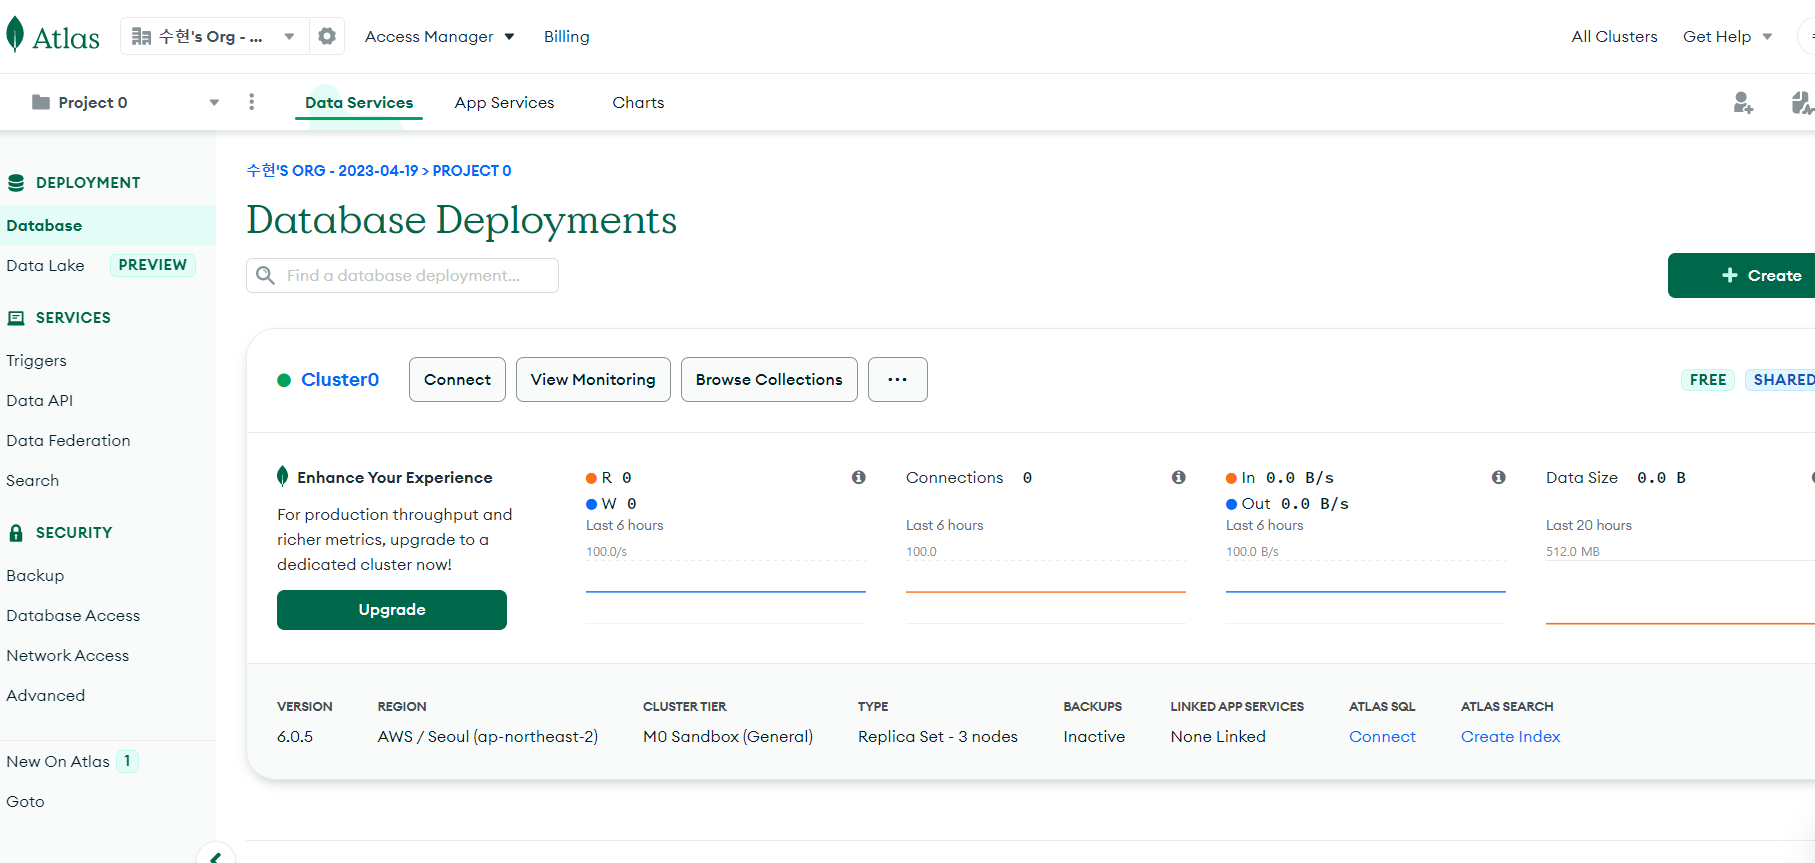Open Cluster0's more options ellipsis button
Image resolution: width=1815 pixels, height=863 pixels.
pos(898,380)
